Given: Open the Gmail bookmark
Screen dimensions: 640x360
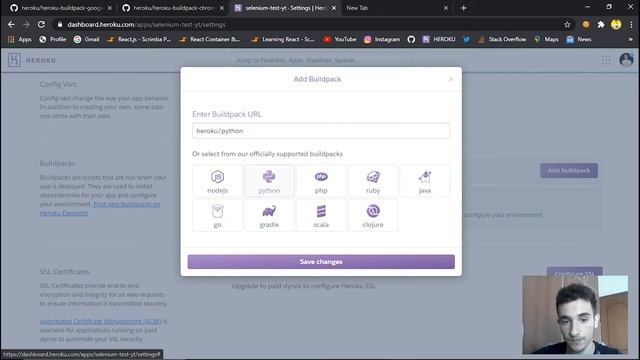Looking at the screenshot, I should (87, 39).
